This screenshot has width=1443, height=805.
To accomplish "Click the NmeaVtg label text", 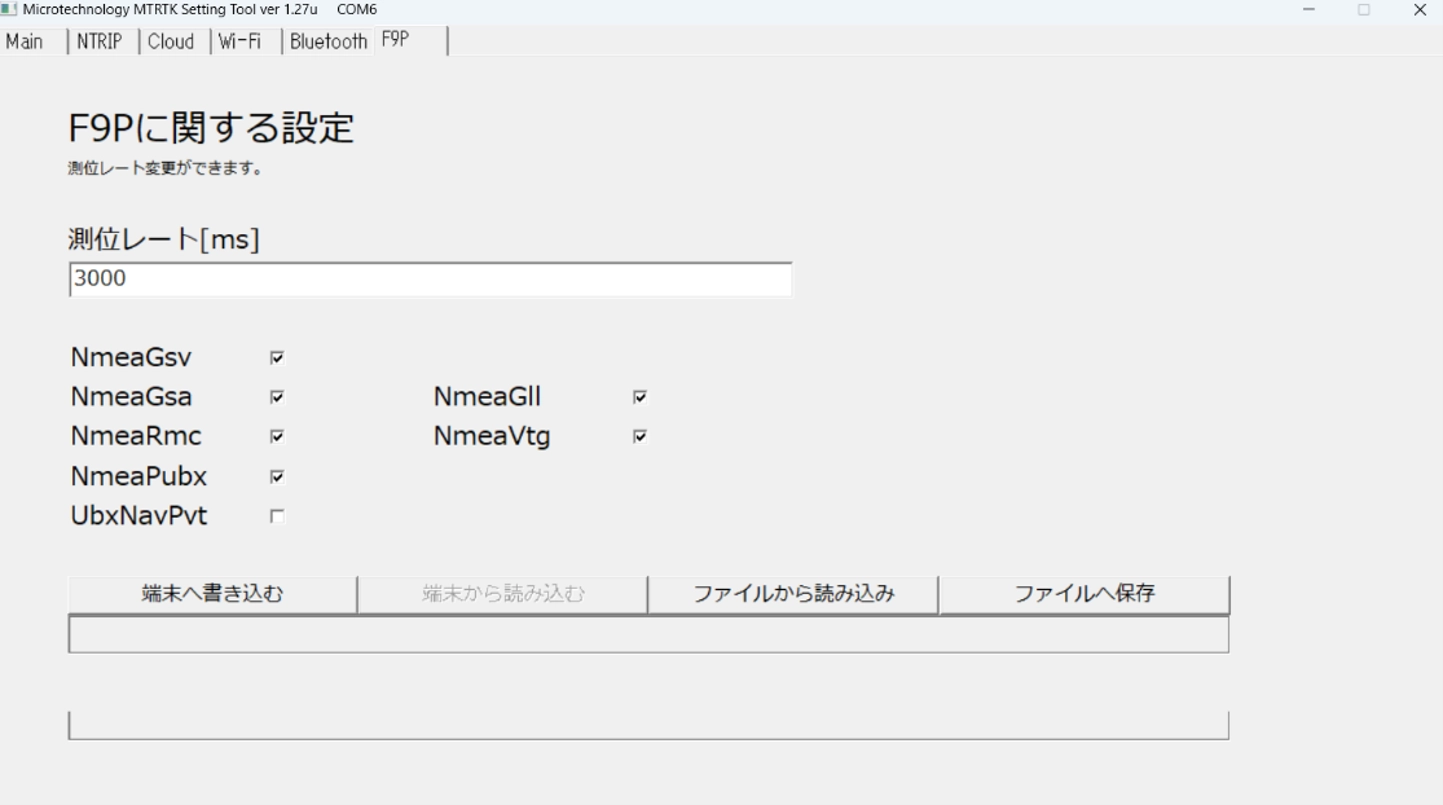I will (492, 437).
